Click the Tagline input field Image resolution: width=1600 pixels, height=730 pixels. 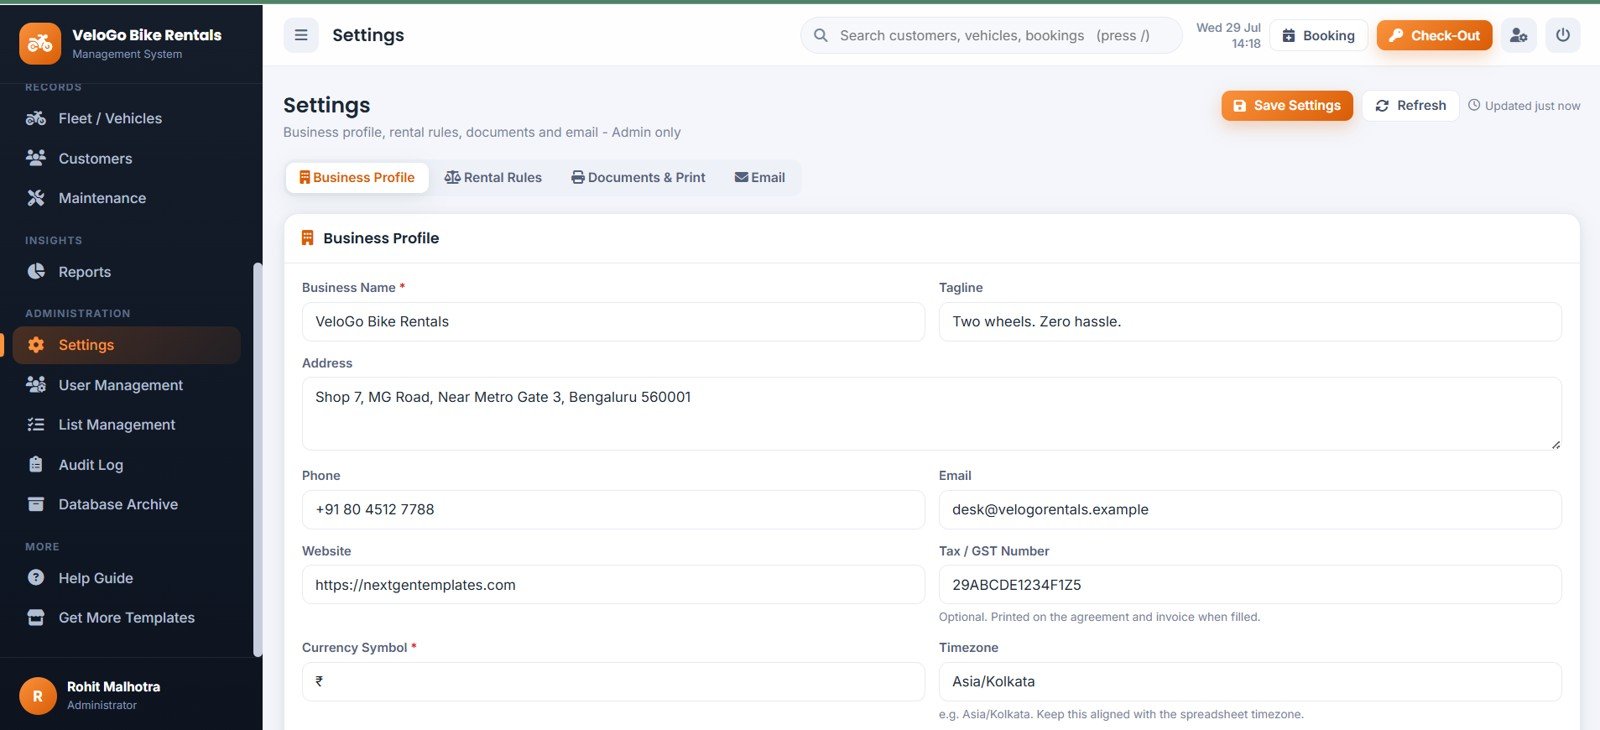pos(1250,321)
